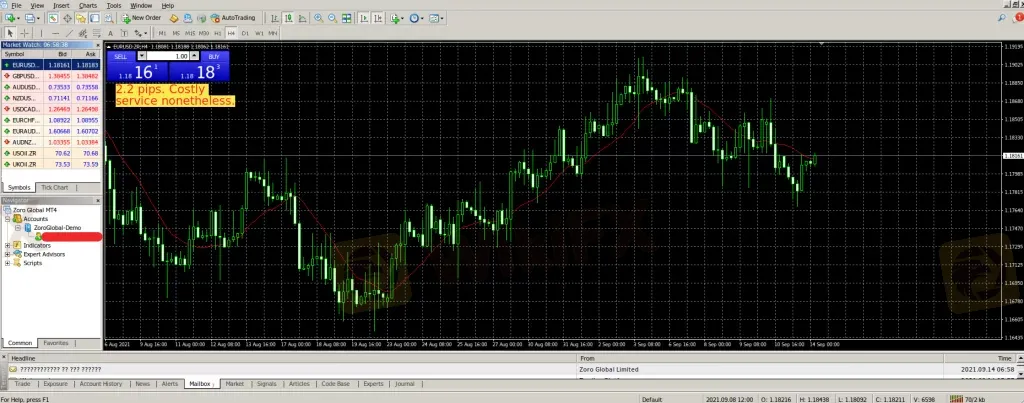
Task: Open the Journal terminal tab
Action: 405,384
